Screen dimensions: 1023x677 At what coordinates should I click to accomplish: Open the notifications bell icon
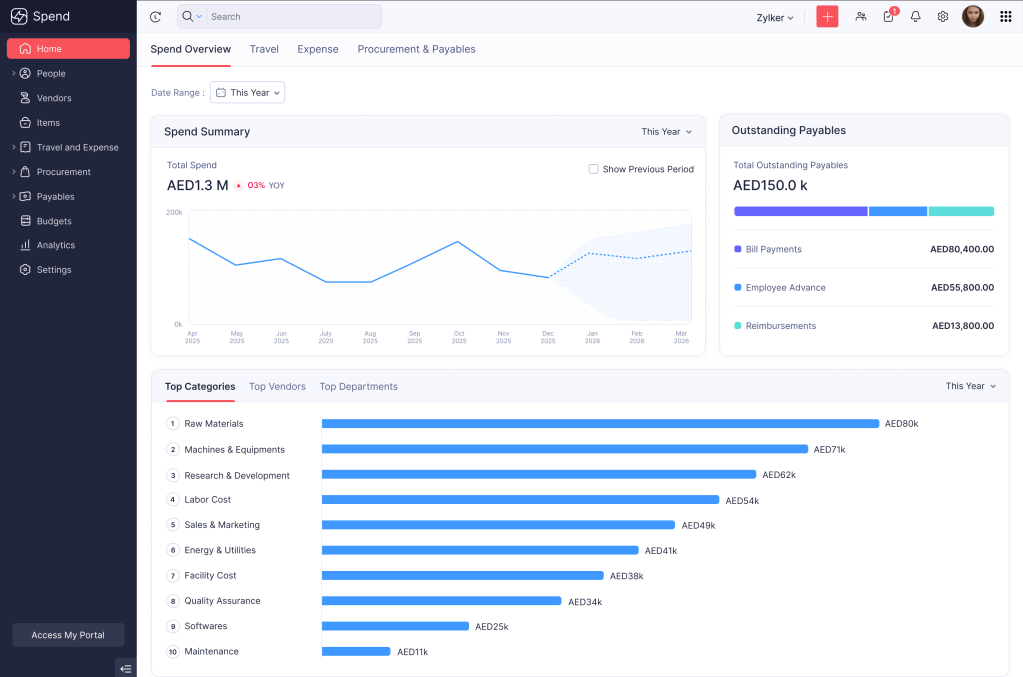tap(915, 17)
